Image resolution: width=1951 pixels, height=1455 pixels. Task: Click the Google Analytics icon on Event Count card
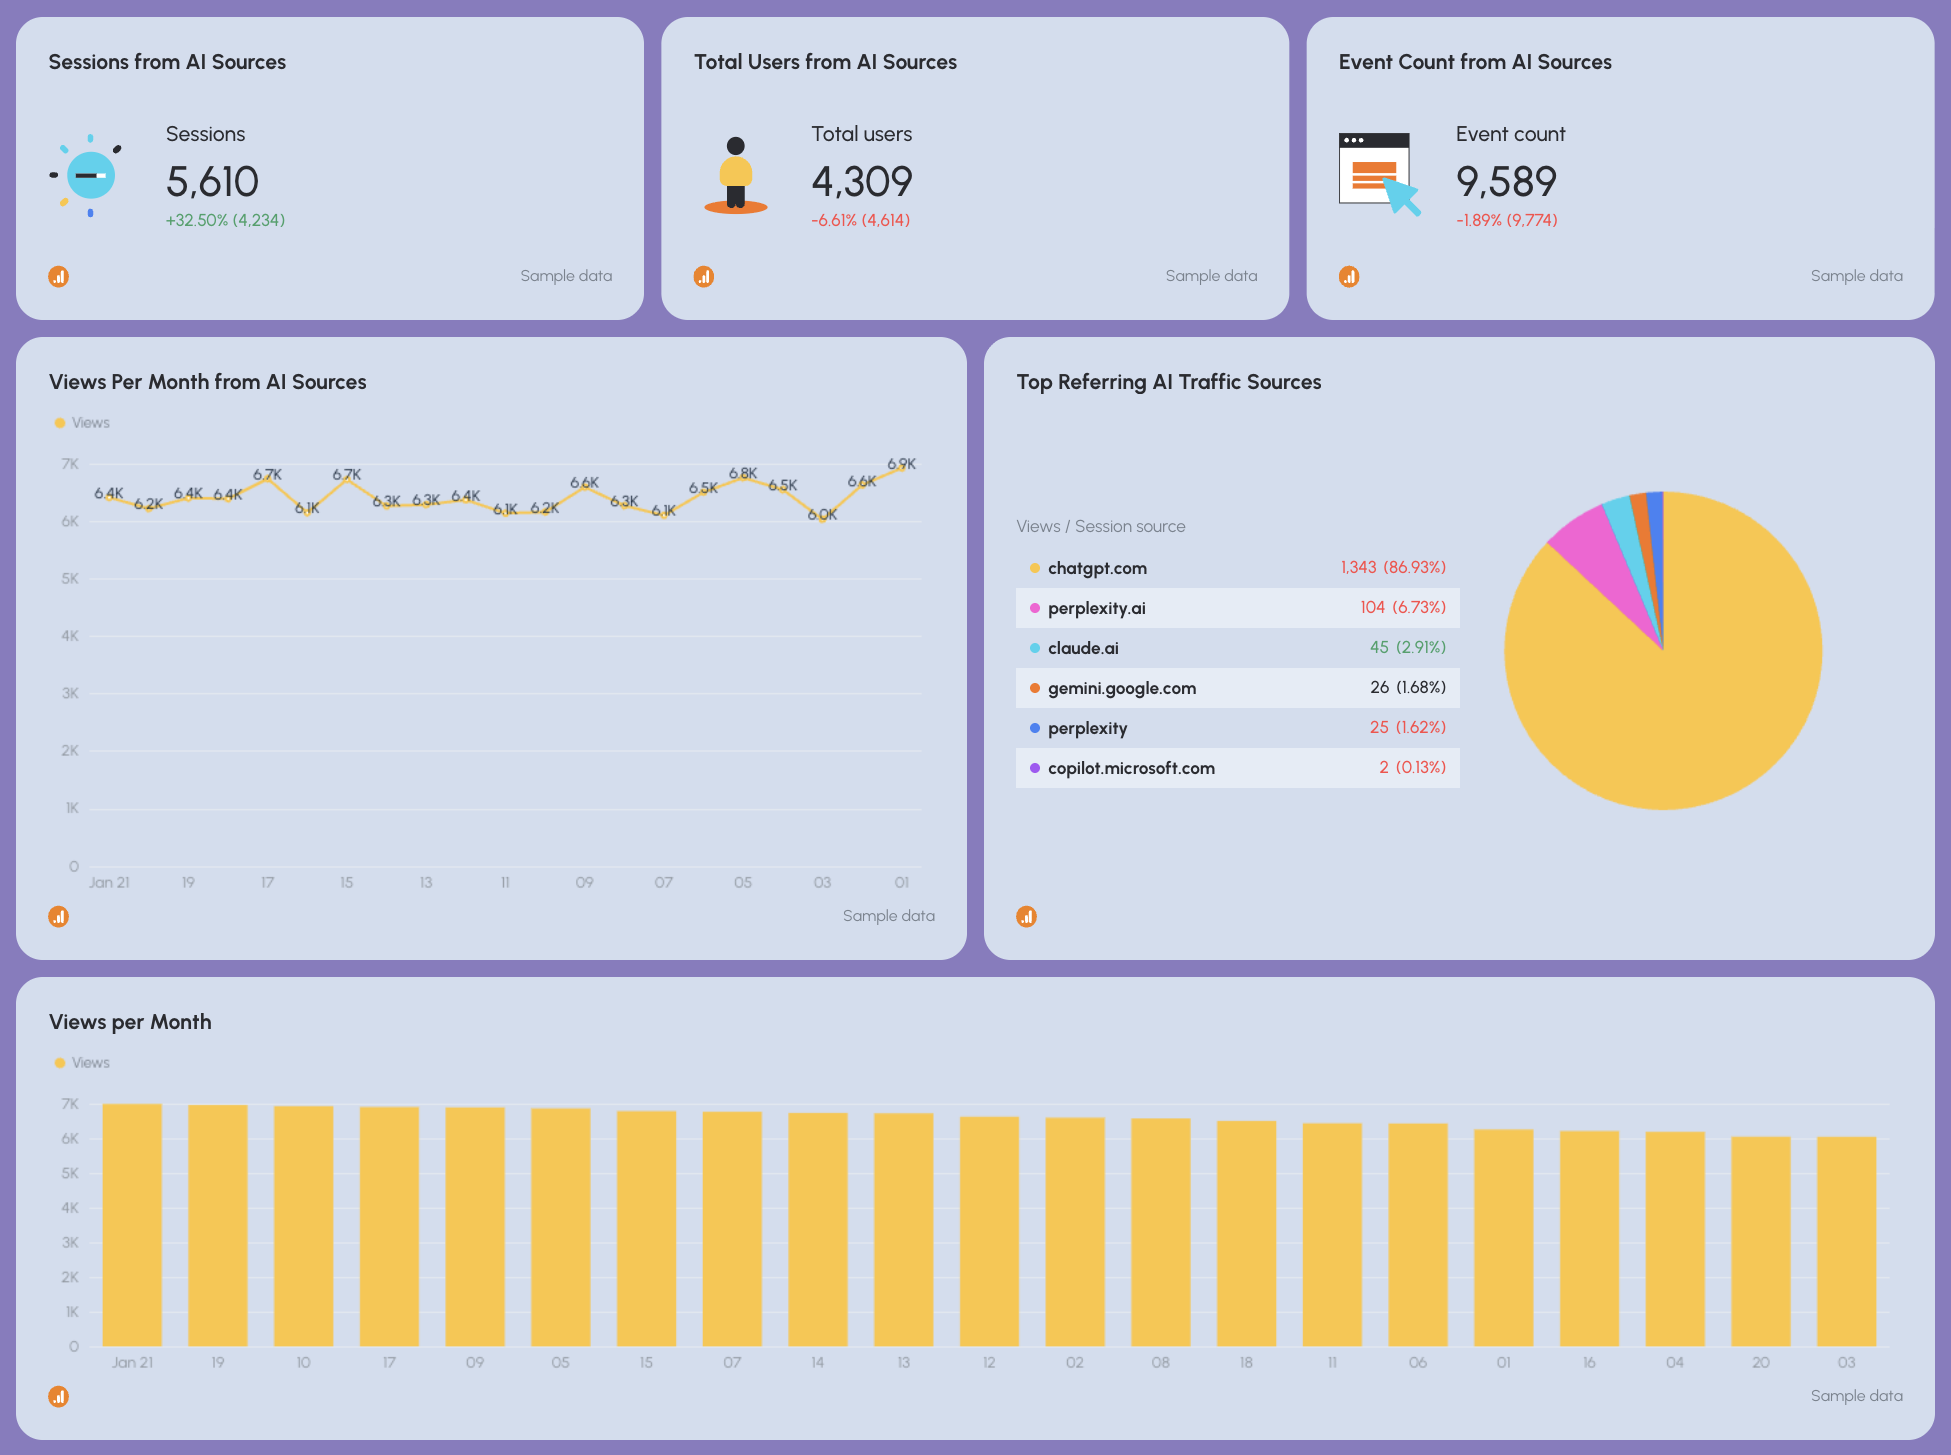click(x=1349, y=276)
